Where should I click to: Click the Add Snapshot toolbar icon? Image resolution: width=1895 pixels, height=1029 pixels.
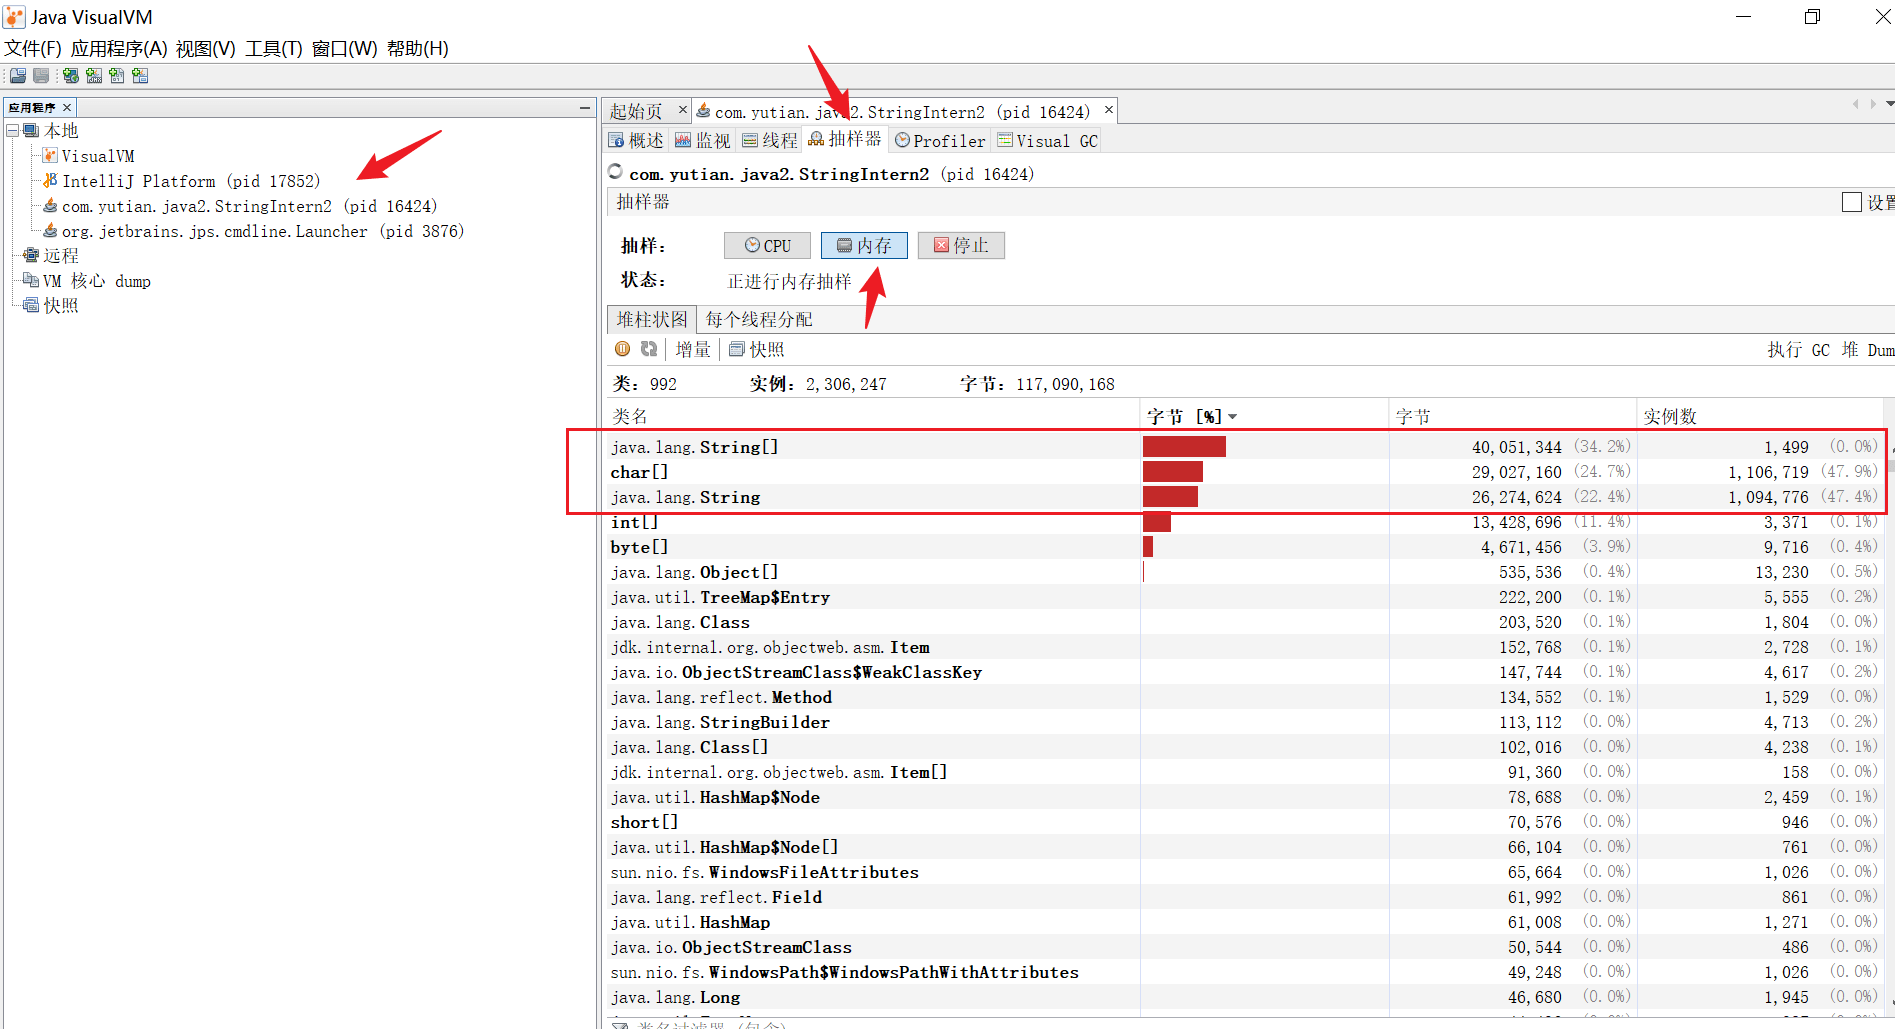pyautogui.click(x=140, y=76)
